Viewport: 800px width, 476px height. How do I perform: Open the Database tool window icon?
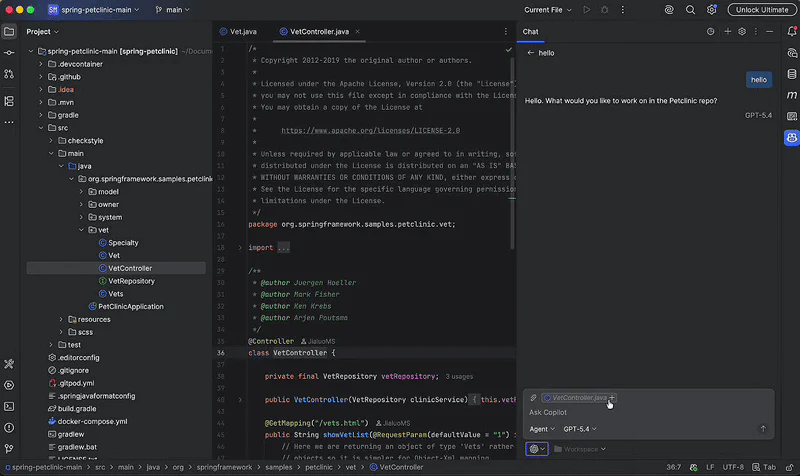(791, 74)
